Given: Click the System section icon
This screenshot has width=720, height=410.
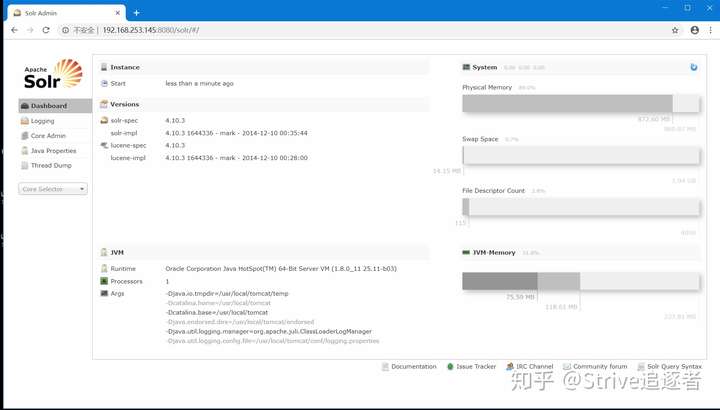Looking at the screenshot, I should [466, 67].
